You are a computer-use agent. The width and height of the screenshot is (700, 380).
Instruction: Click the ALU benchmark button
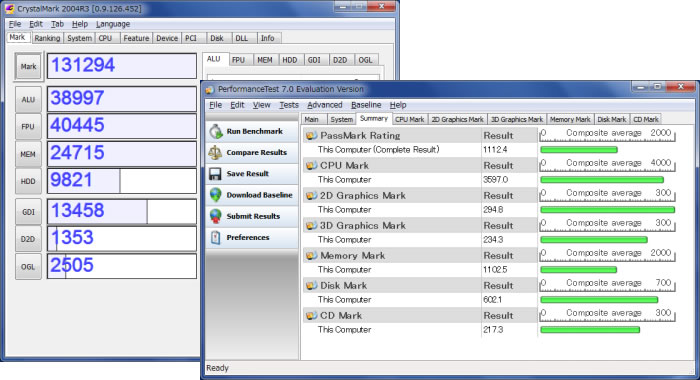coord(28,99)
